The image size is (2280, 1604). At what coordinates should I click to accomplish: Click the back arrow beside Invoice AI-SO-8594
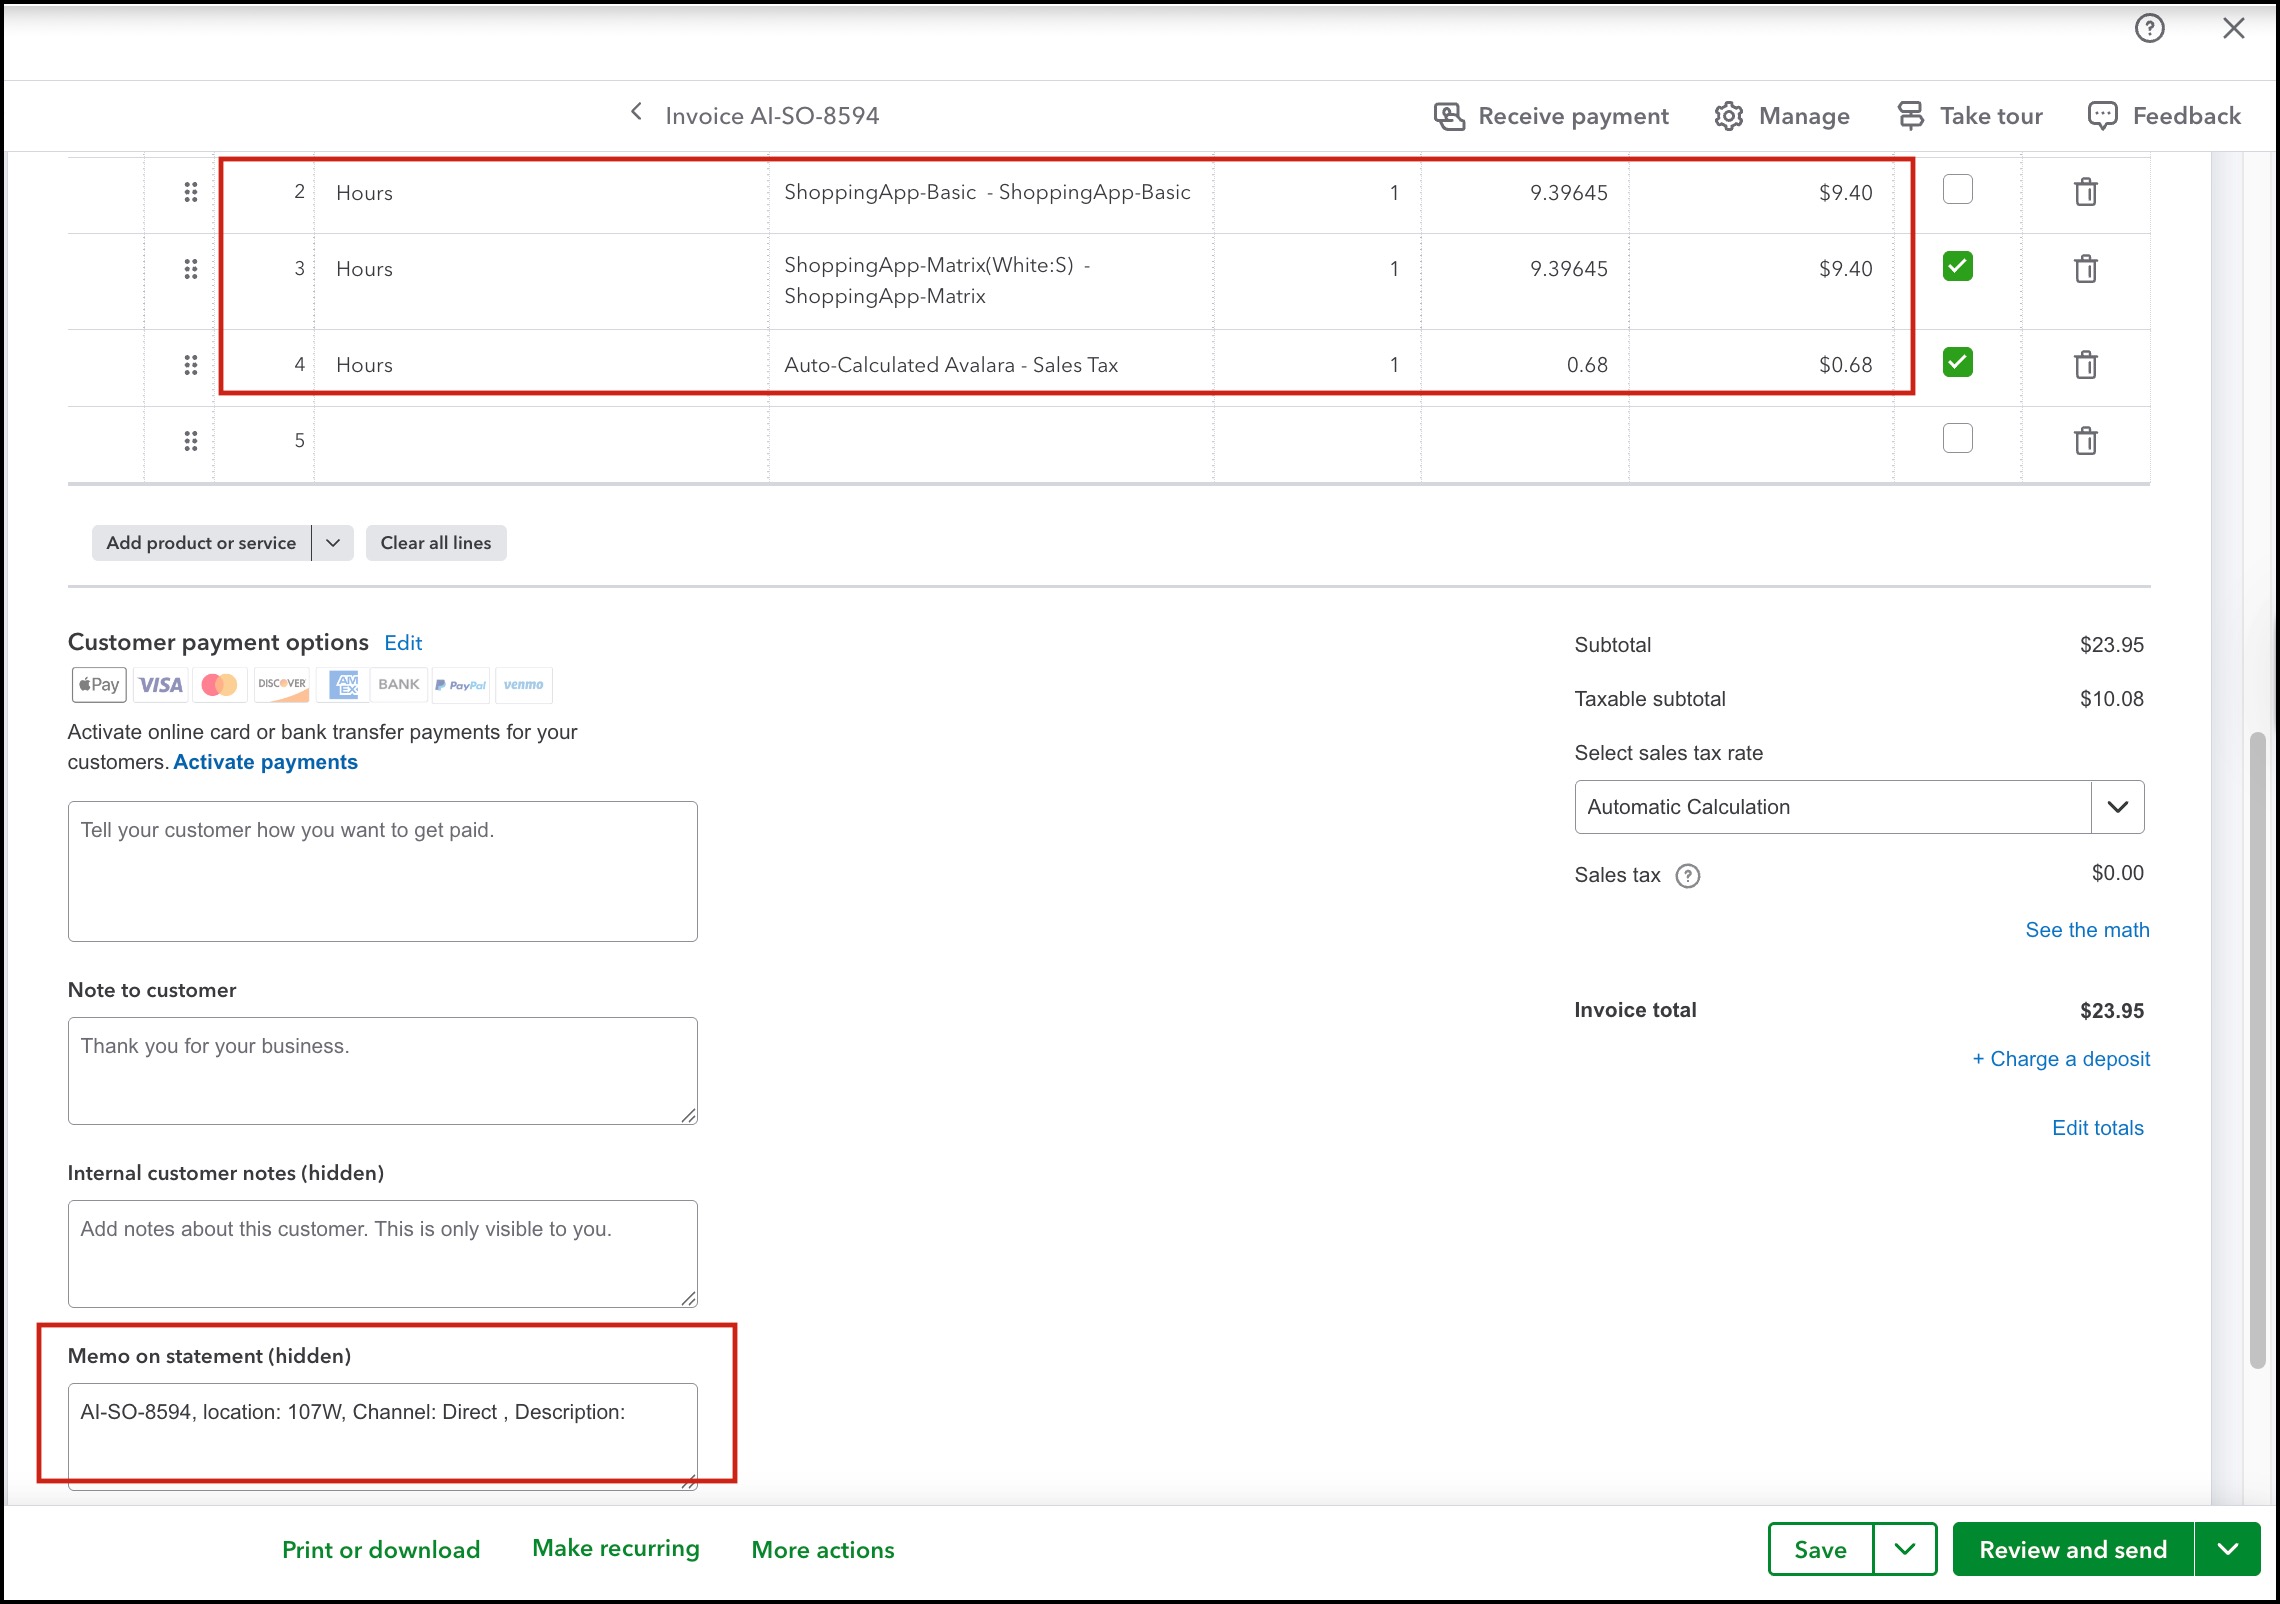click(x=636, y=113)
